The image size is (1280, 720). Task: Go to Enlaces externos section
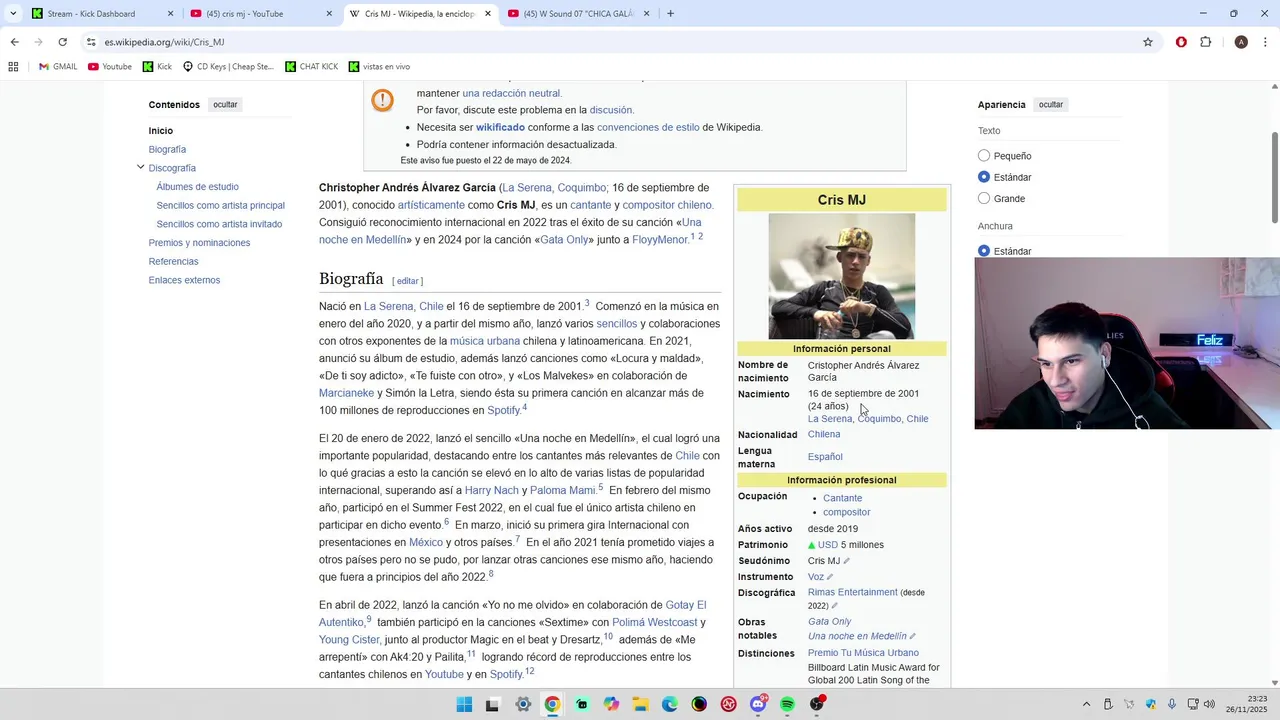click(184, 280)
